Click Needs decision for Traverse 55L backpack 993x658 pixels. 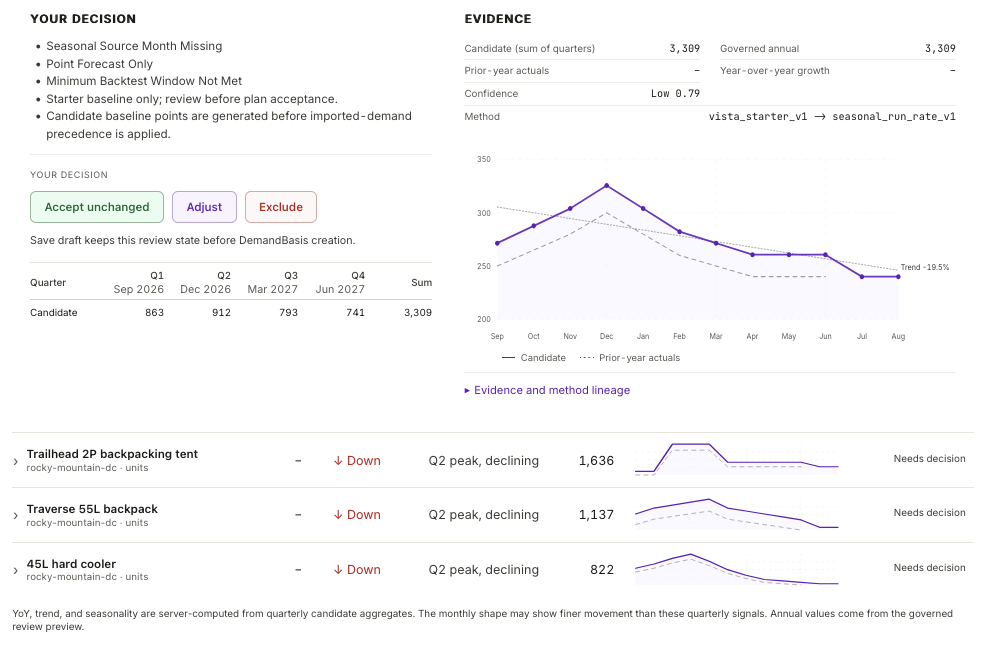coord(929,512)
